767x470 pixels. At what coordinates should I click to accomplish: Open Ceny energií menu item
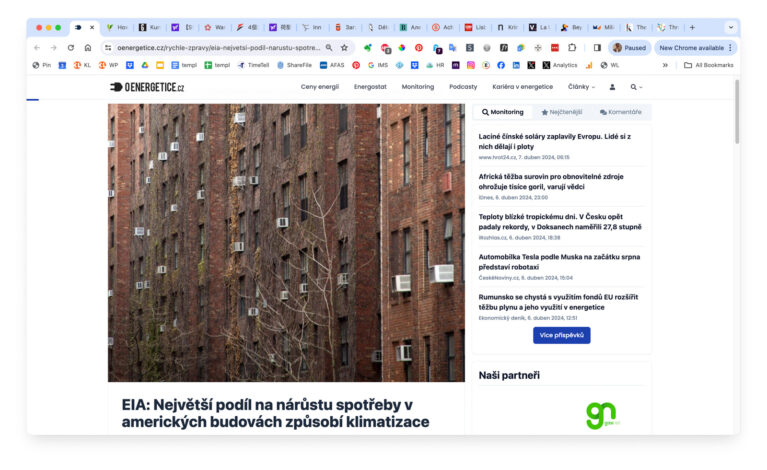coord(319,87)
